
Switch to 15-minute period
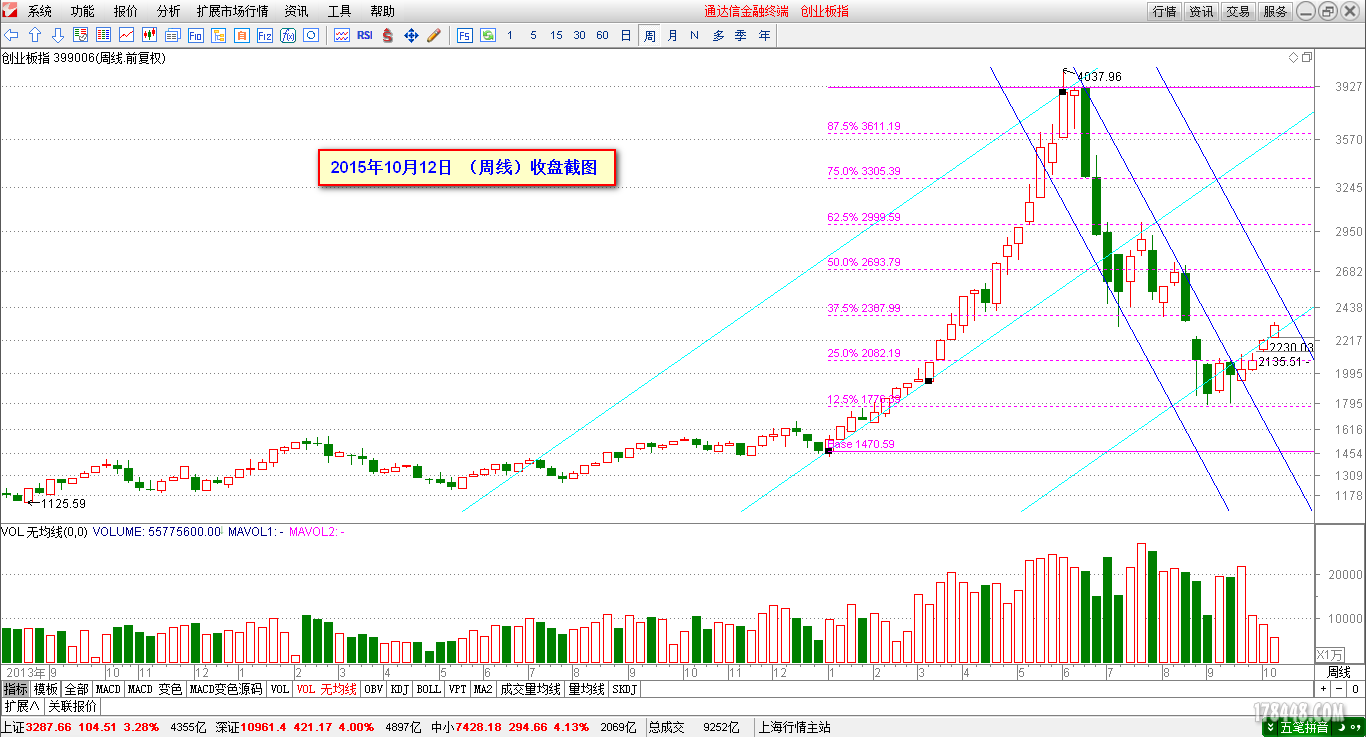[556, 35]
